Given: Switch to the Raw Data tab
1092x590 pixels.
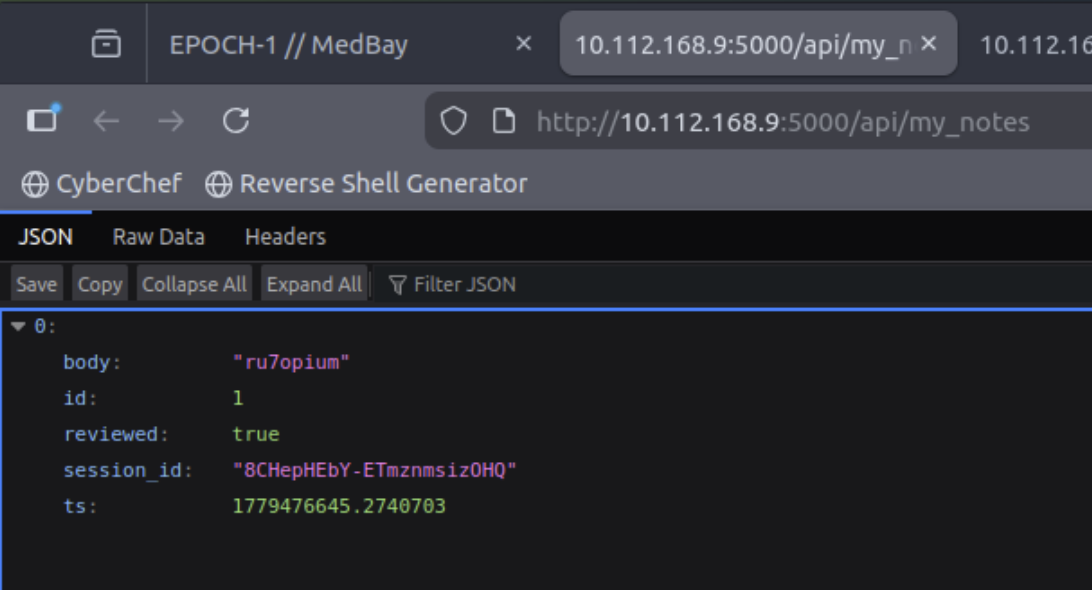Looking at the screenshot, I should pos(159,237).
